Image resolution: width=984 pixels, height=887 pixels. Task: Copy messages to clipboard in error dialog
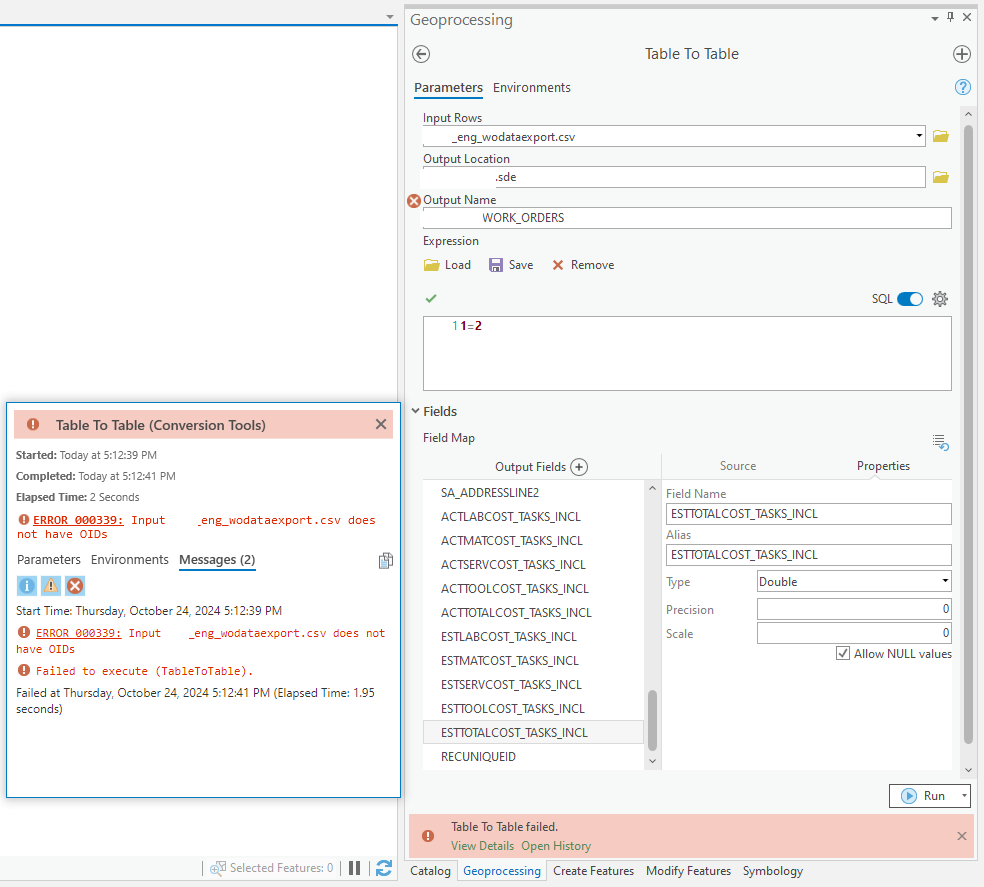coord(386,560)
